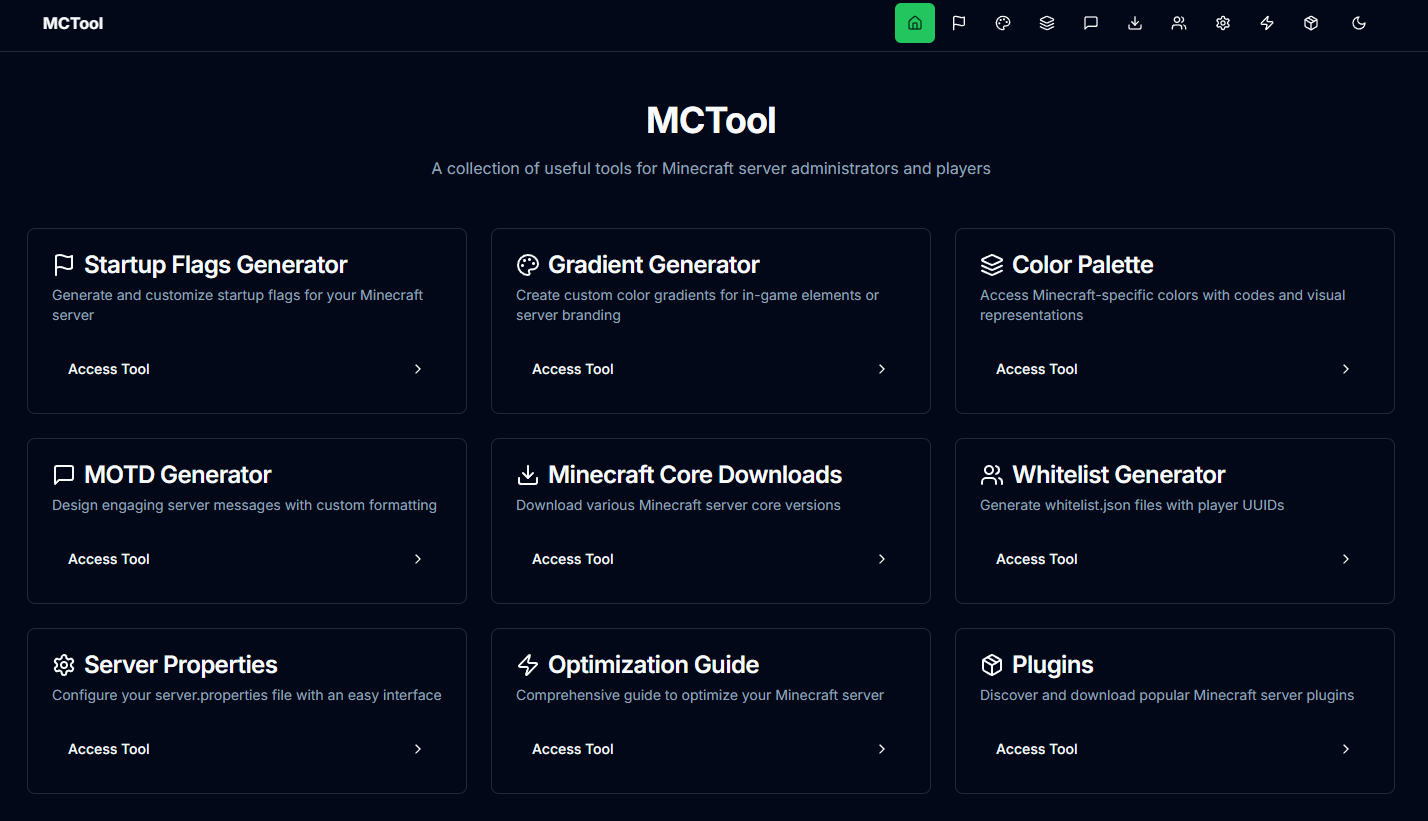Click text 'Configure your server.properties file' description
Viewport: 1428px width, 821px height.
click(246, 695)
